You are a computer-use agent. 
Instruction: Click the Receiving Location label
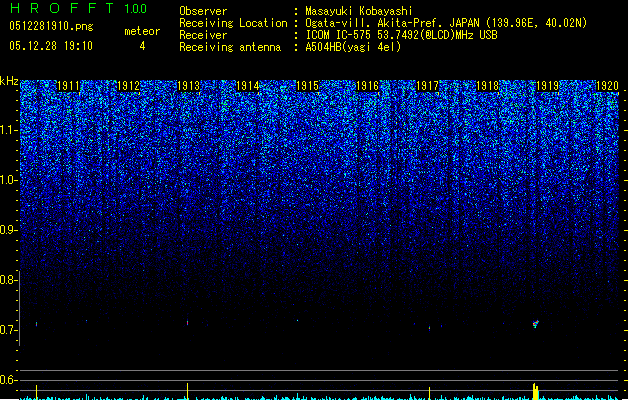(233, 23)
